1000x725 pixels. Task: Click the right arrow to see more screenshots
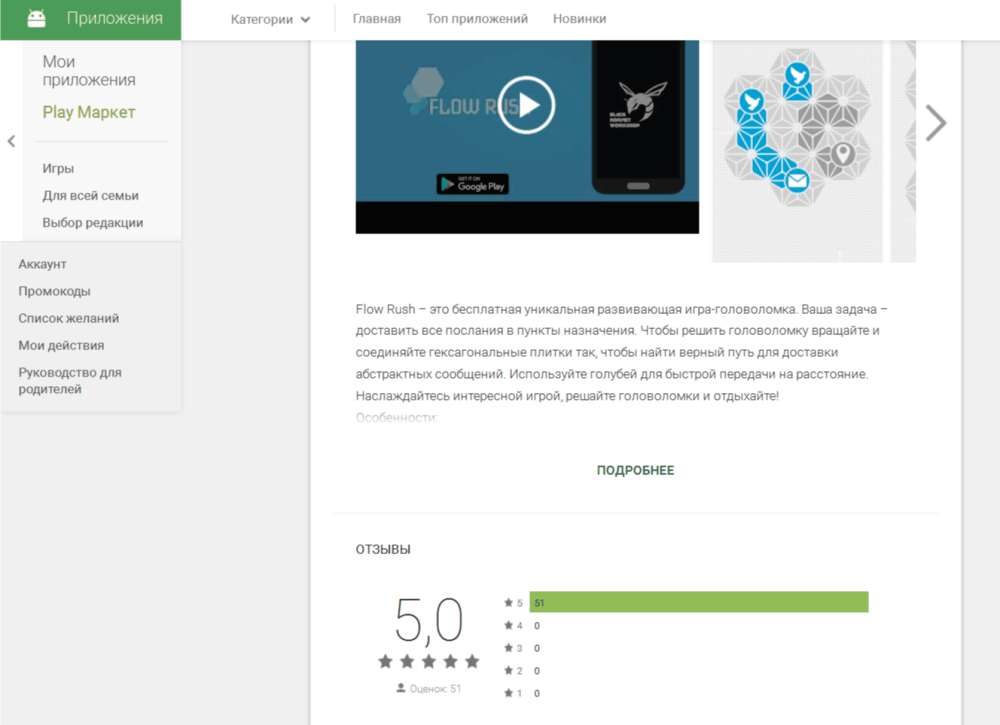tap(936, 123)
